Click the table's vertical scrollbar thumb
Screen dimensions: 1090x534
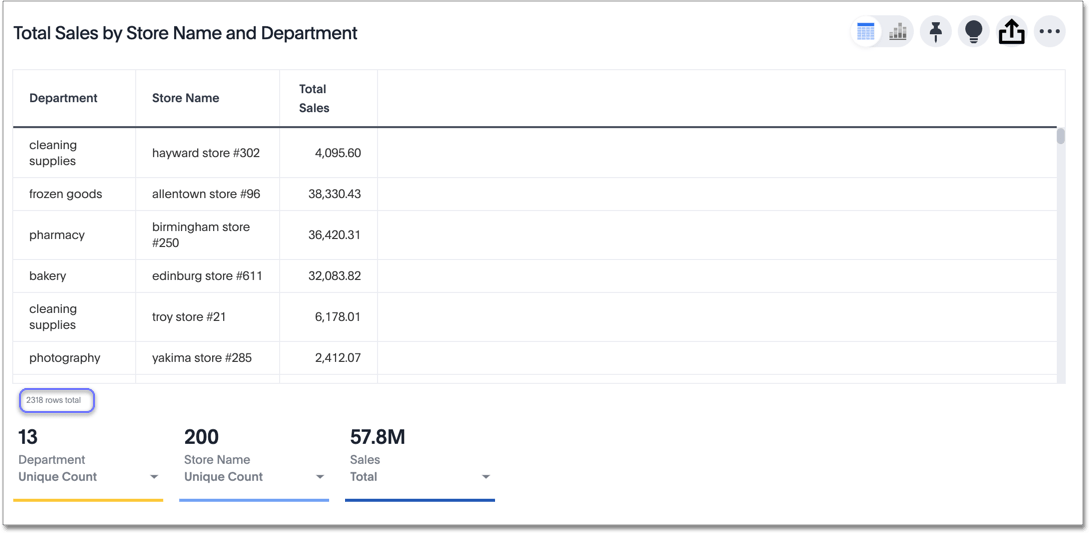pos(1060,137)
